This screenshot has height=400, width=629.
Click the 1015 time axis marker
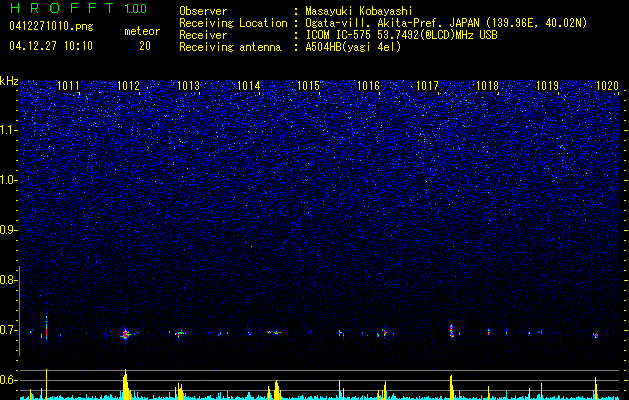pos(308,85)
